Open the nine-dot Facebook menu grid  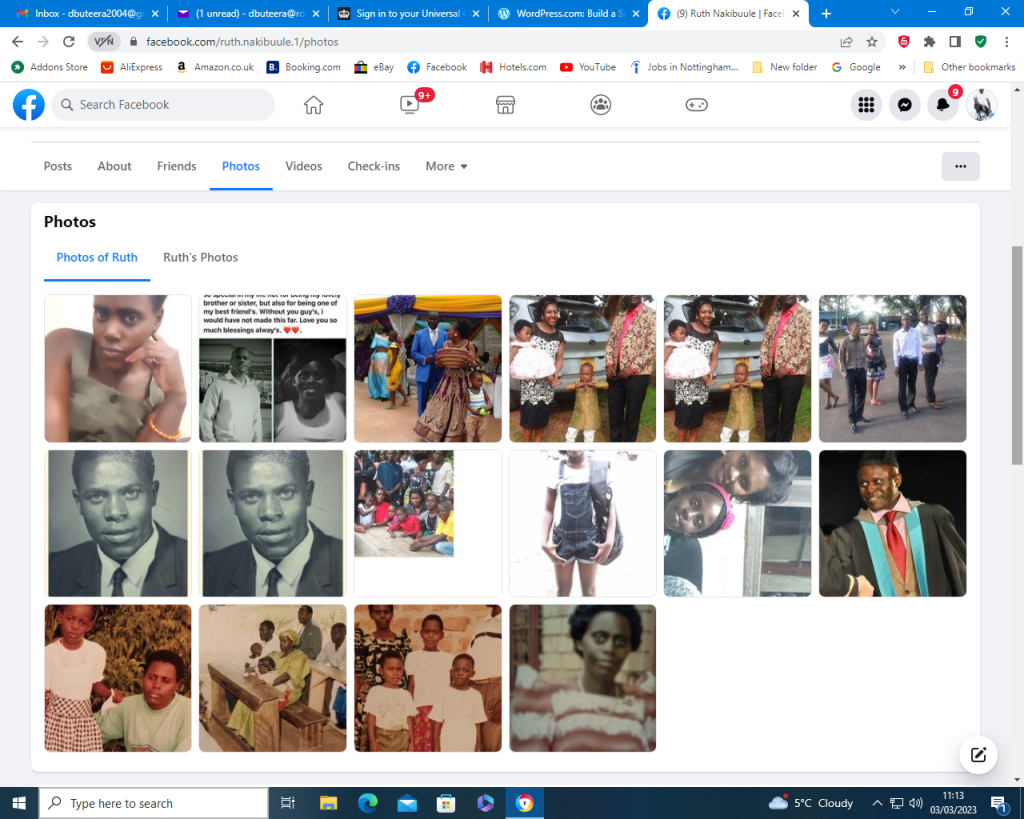866,105
